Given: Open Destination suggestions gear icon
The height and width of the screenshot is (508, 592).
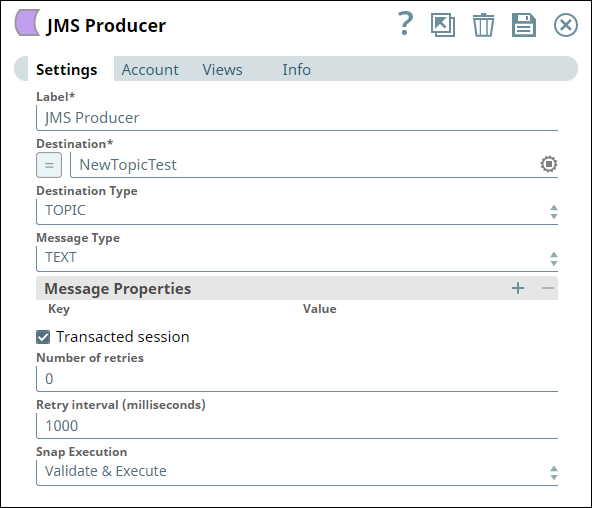Looking at the screenshot, I should coord(549,164).
